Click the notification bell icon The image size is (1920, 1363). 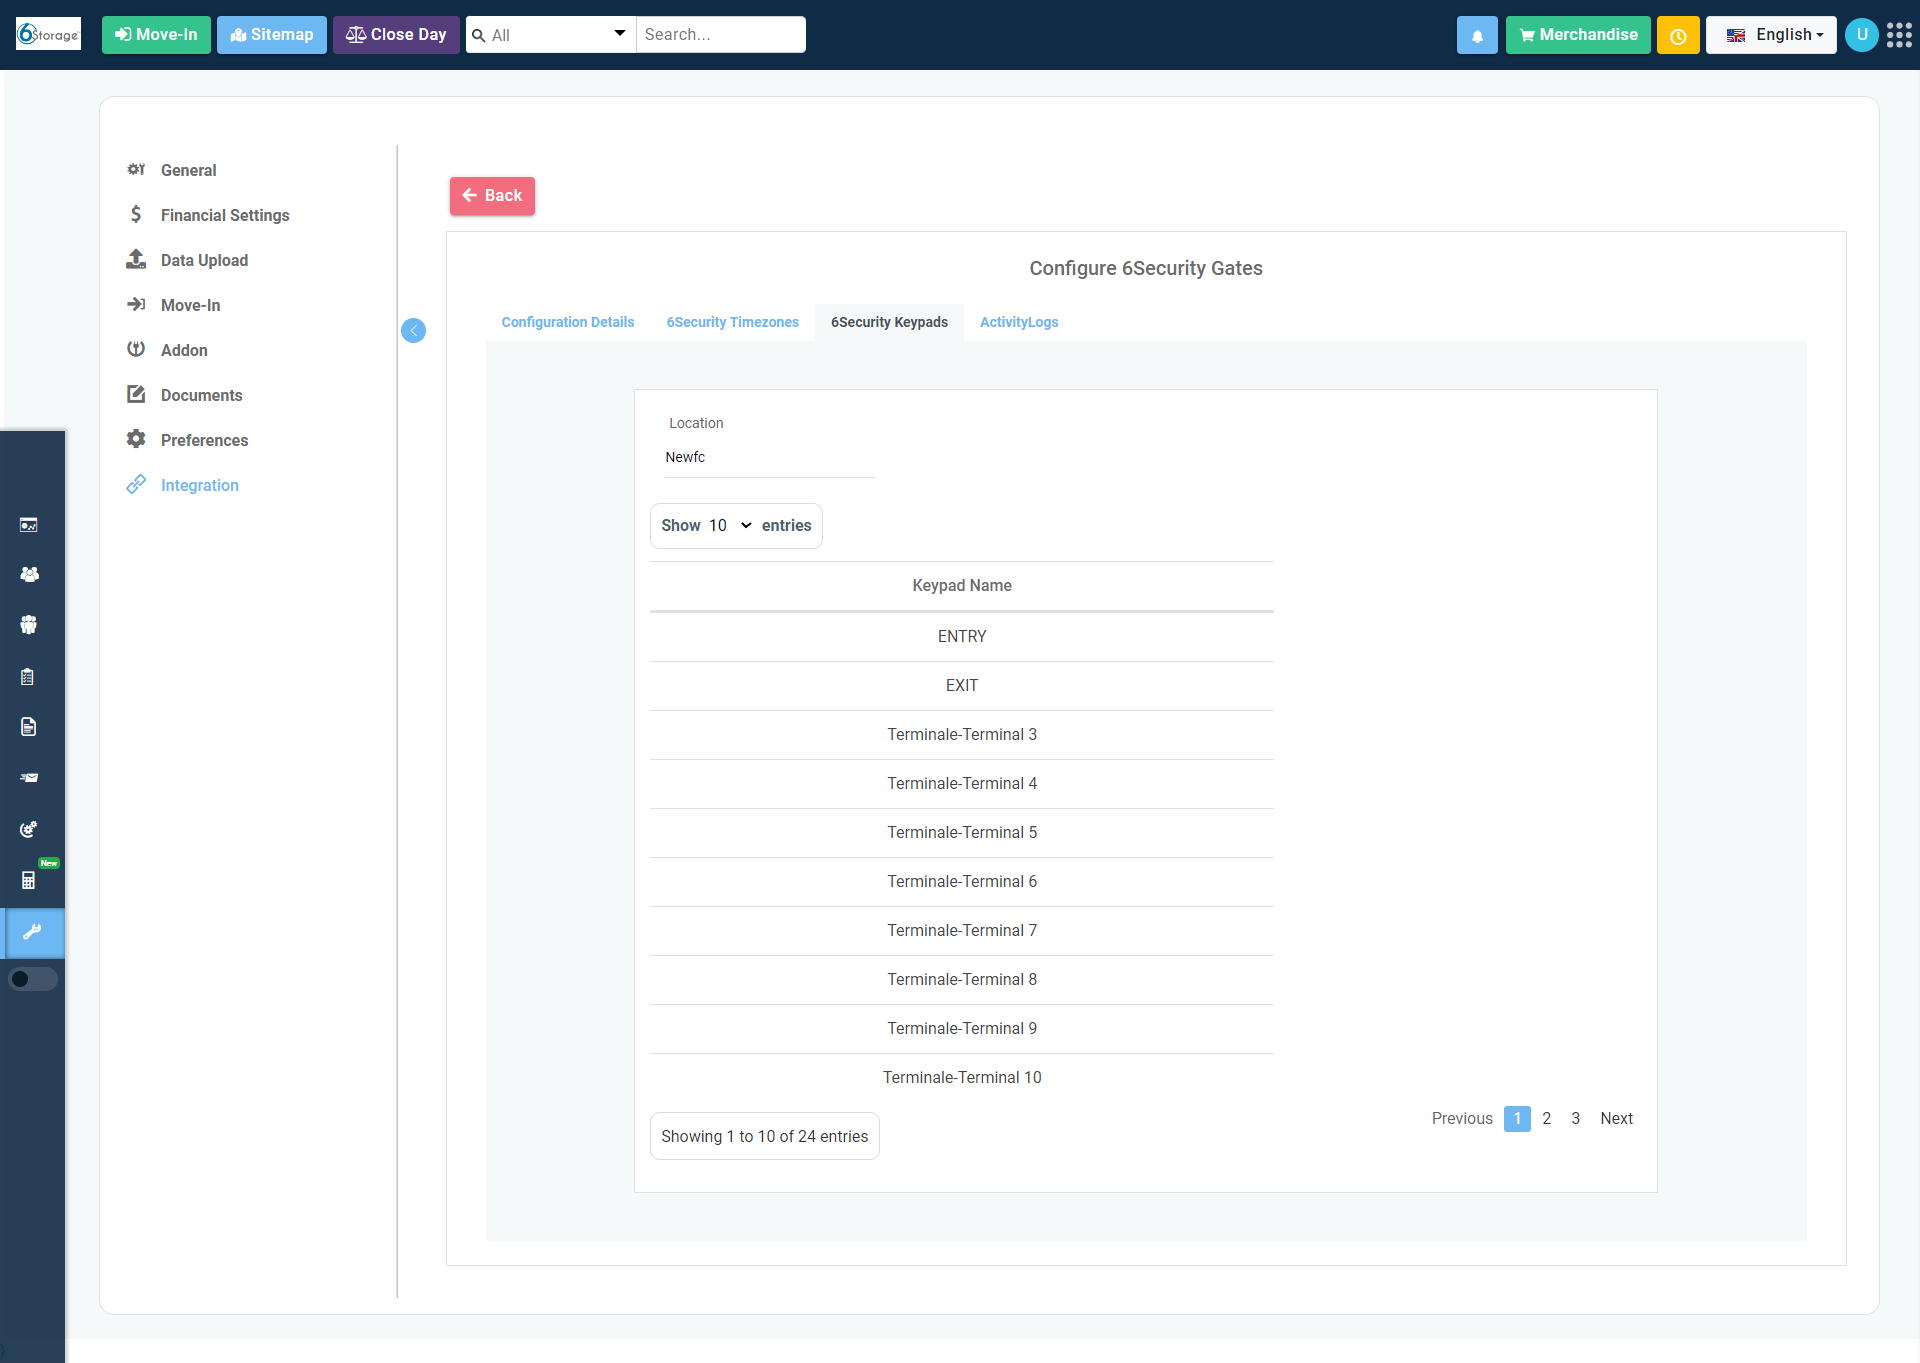pyautogui.click(x=1476, y=35)
